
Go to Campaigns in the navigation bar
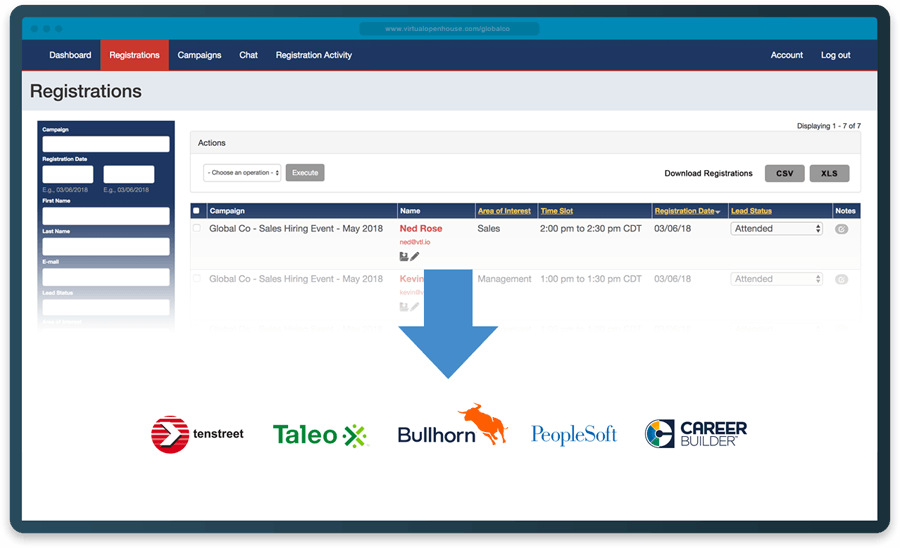[199, 55]
